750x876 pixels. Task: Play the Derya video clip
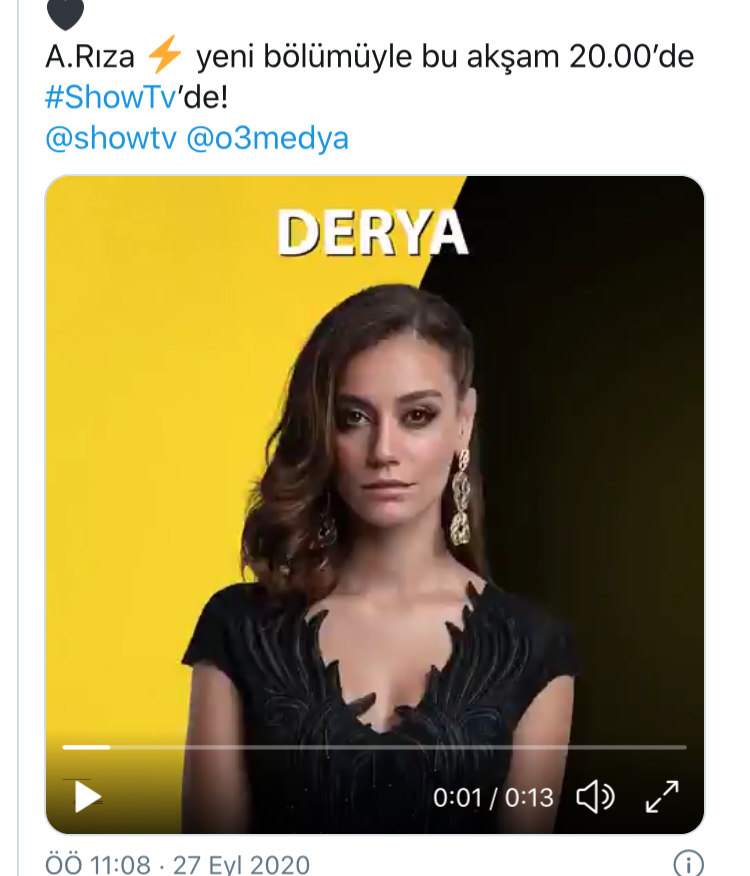click(x=88, y=796)
